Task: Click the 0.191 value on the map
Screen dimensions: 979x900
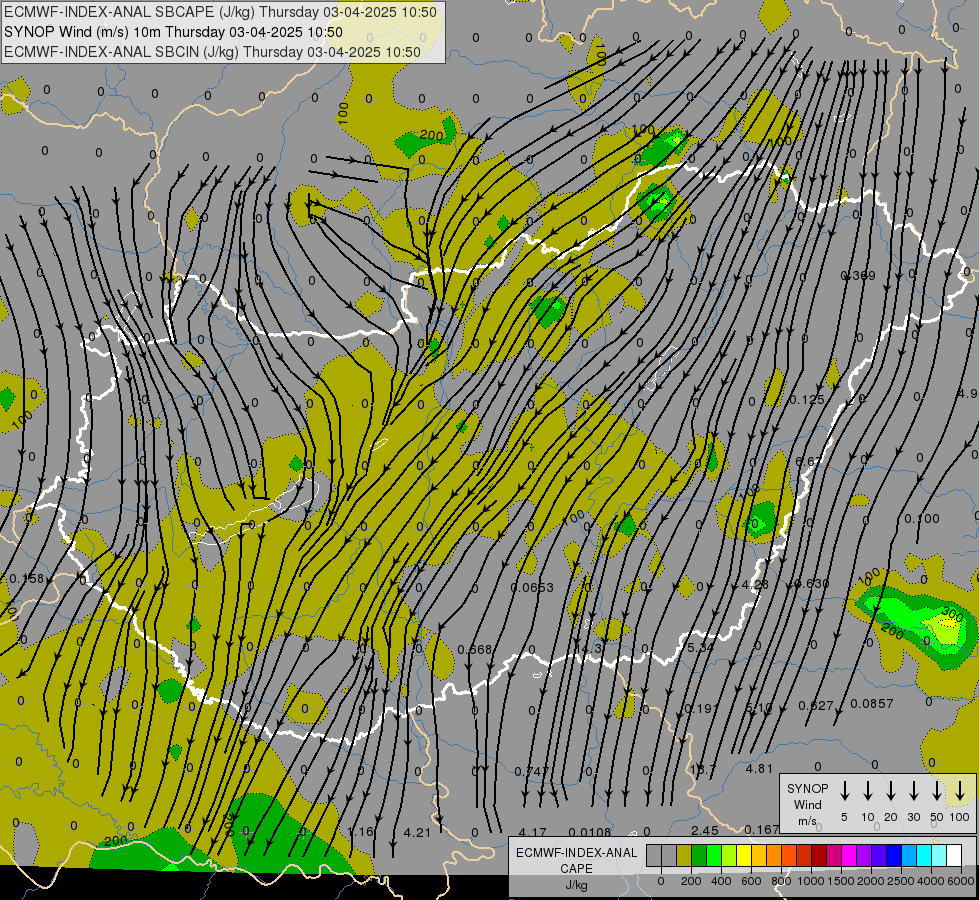Action: coord(702,708)
